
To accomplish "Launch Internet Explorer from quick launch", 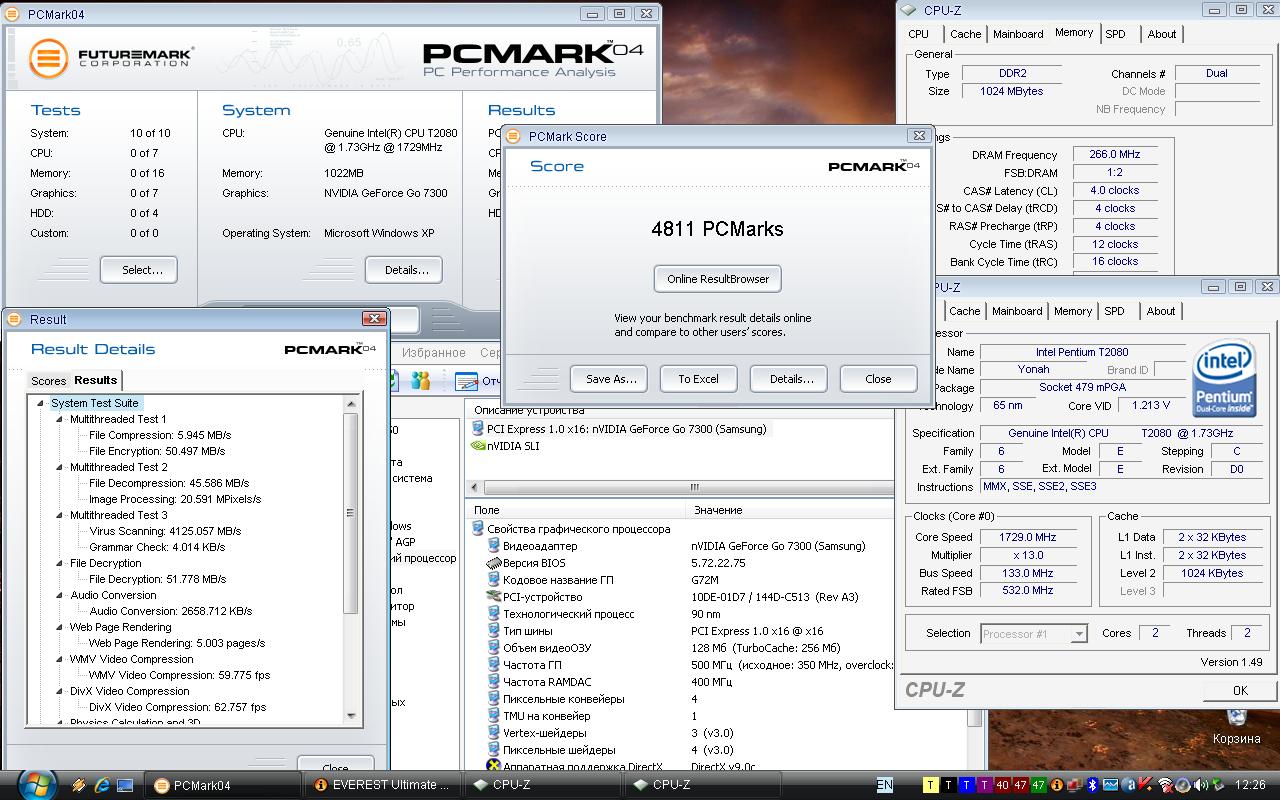I will coord(101,785).
